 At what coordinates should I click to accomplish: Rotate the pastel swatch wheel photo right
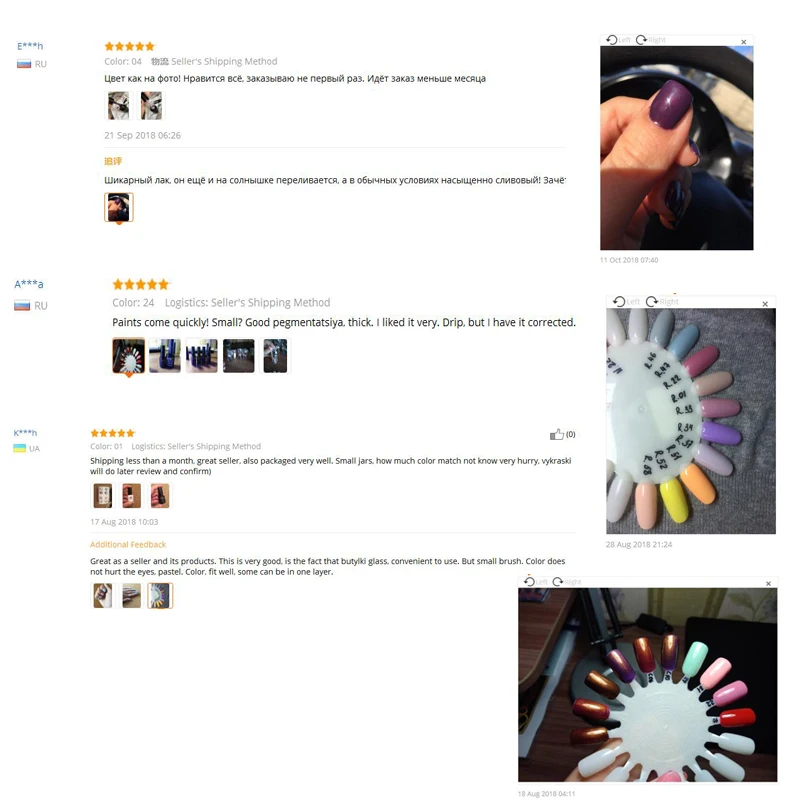tap(662, 302)
